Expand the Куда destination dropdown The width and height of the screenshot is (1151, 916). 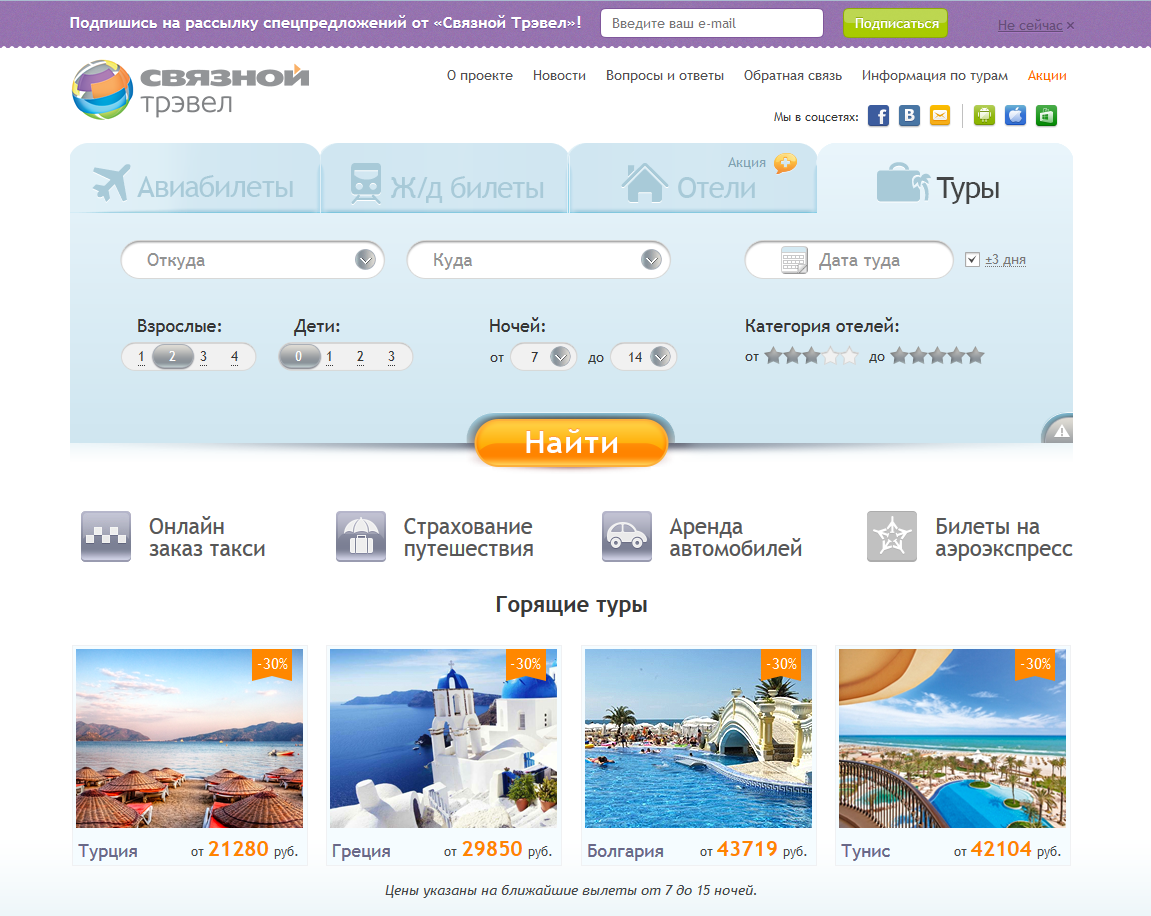click(x=651, y=260)
